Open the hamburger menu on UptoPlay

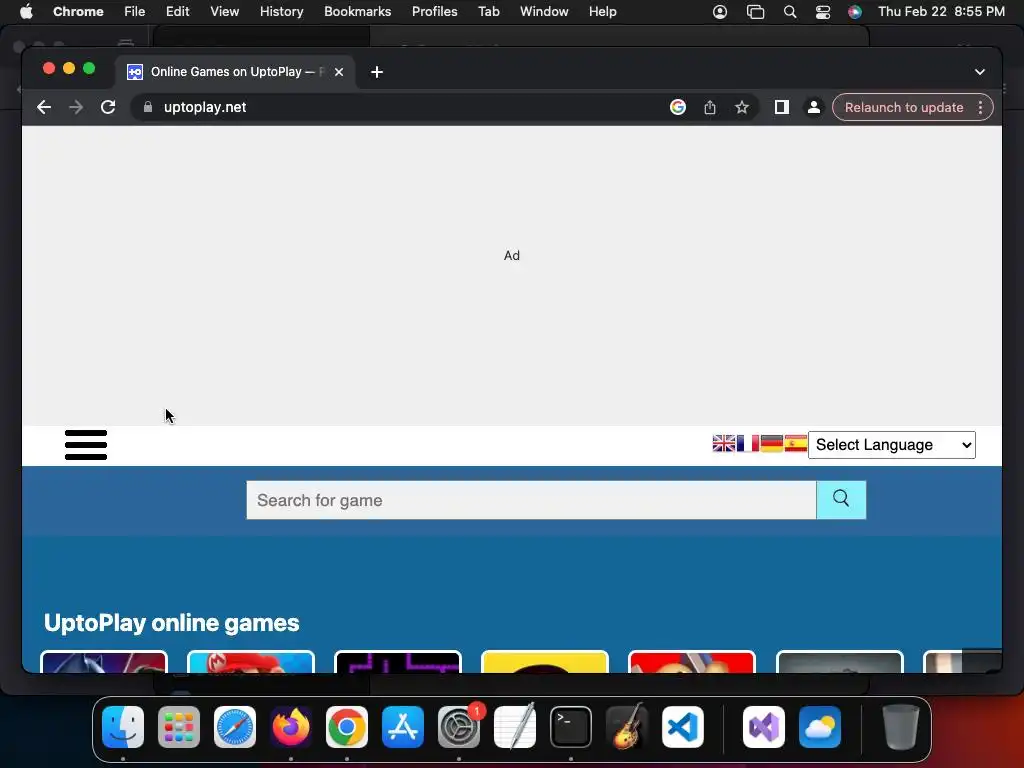(x=86, y=445)
